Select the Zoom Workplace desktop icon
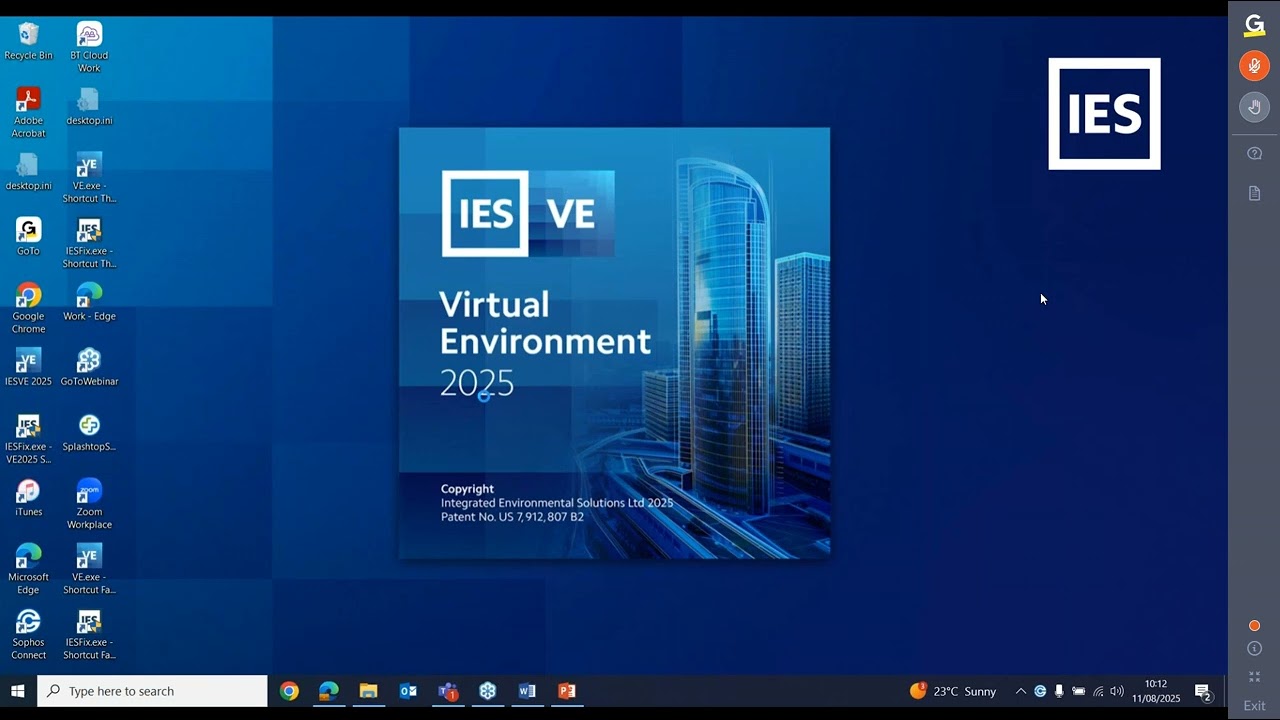1280x720 pixels. [89, 504]
